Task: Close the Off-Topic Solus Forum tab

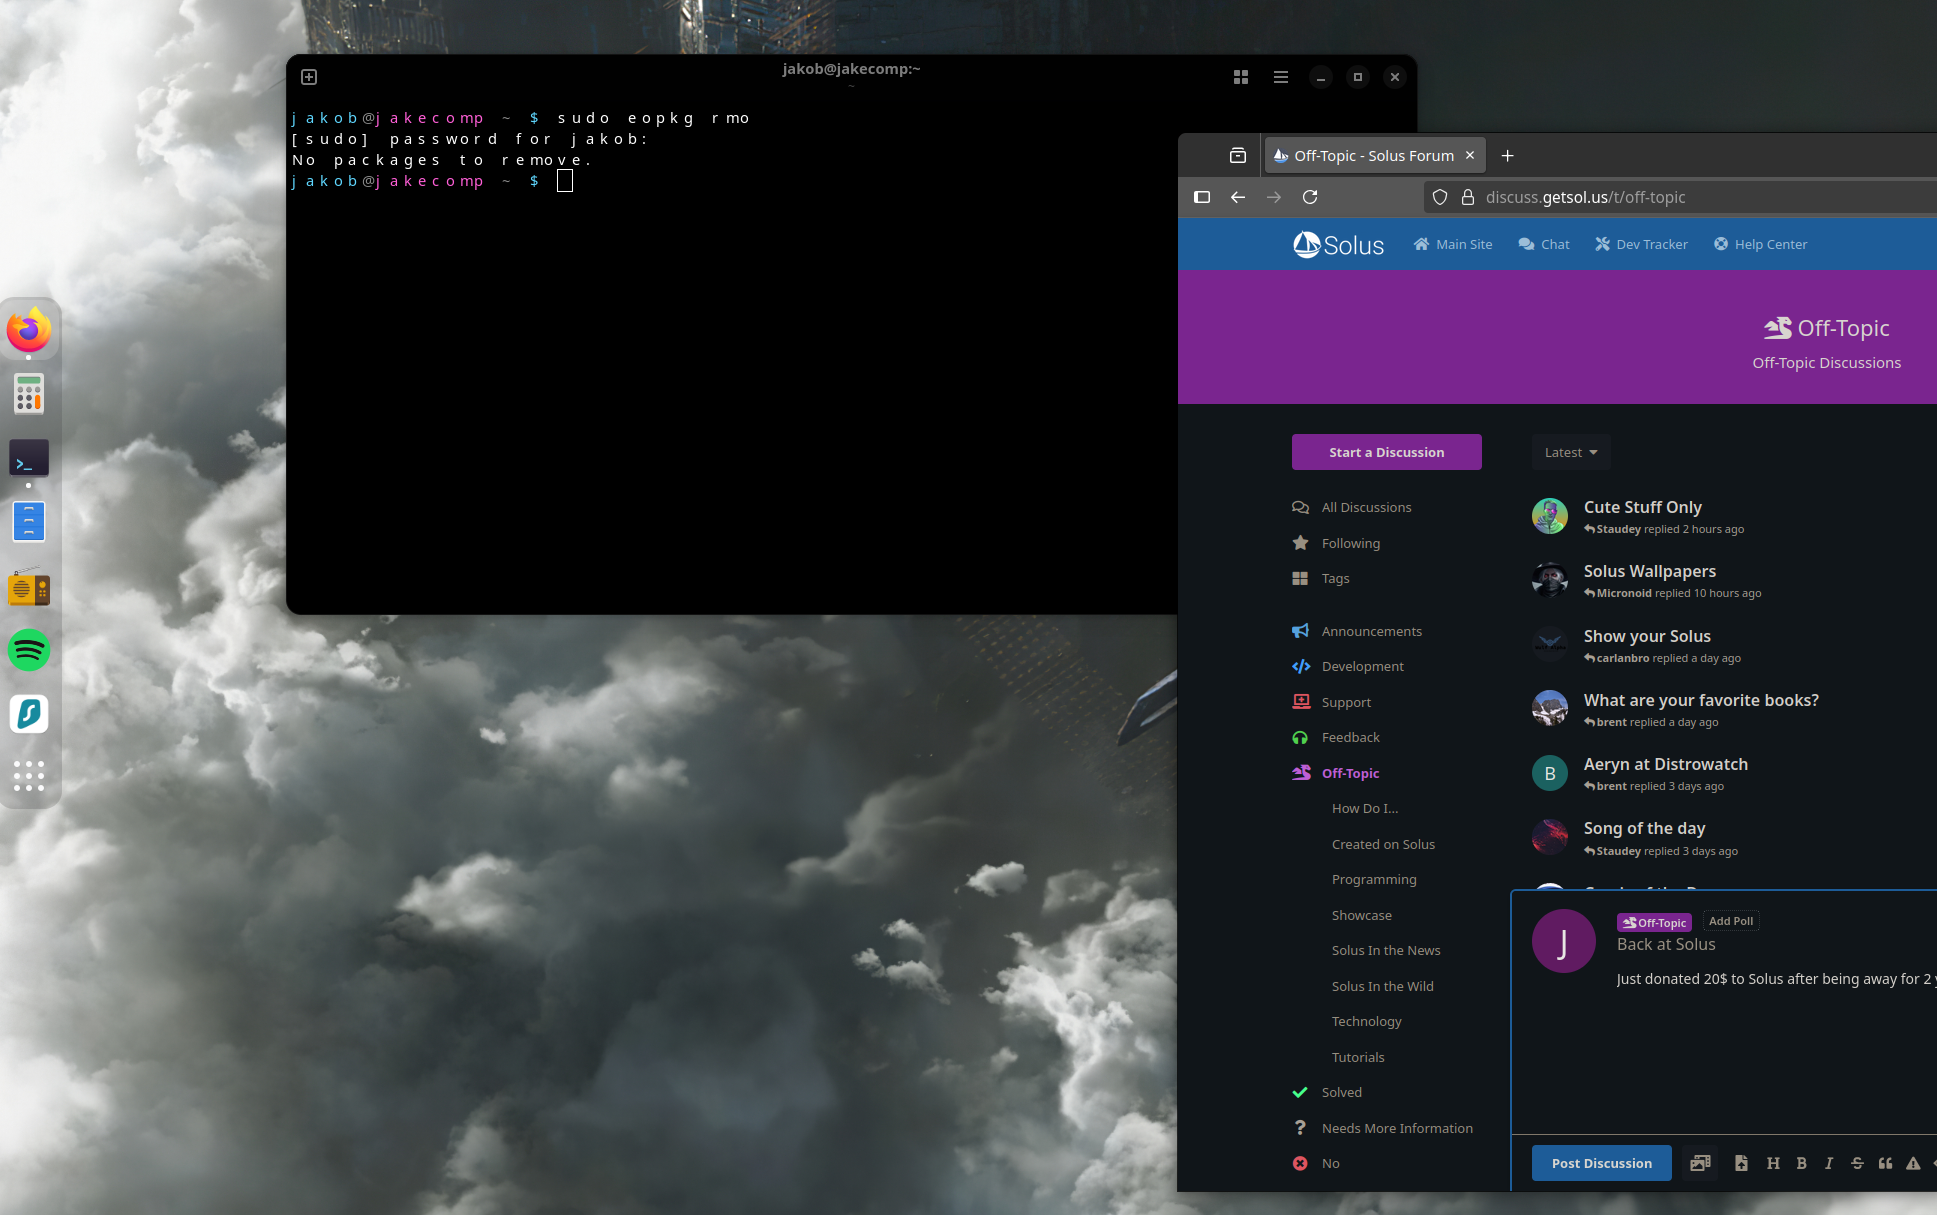Action: click(1470, 155)
